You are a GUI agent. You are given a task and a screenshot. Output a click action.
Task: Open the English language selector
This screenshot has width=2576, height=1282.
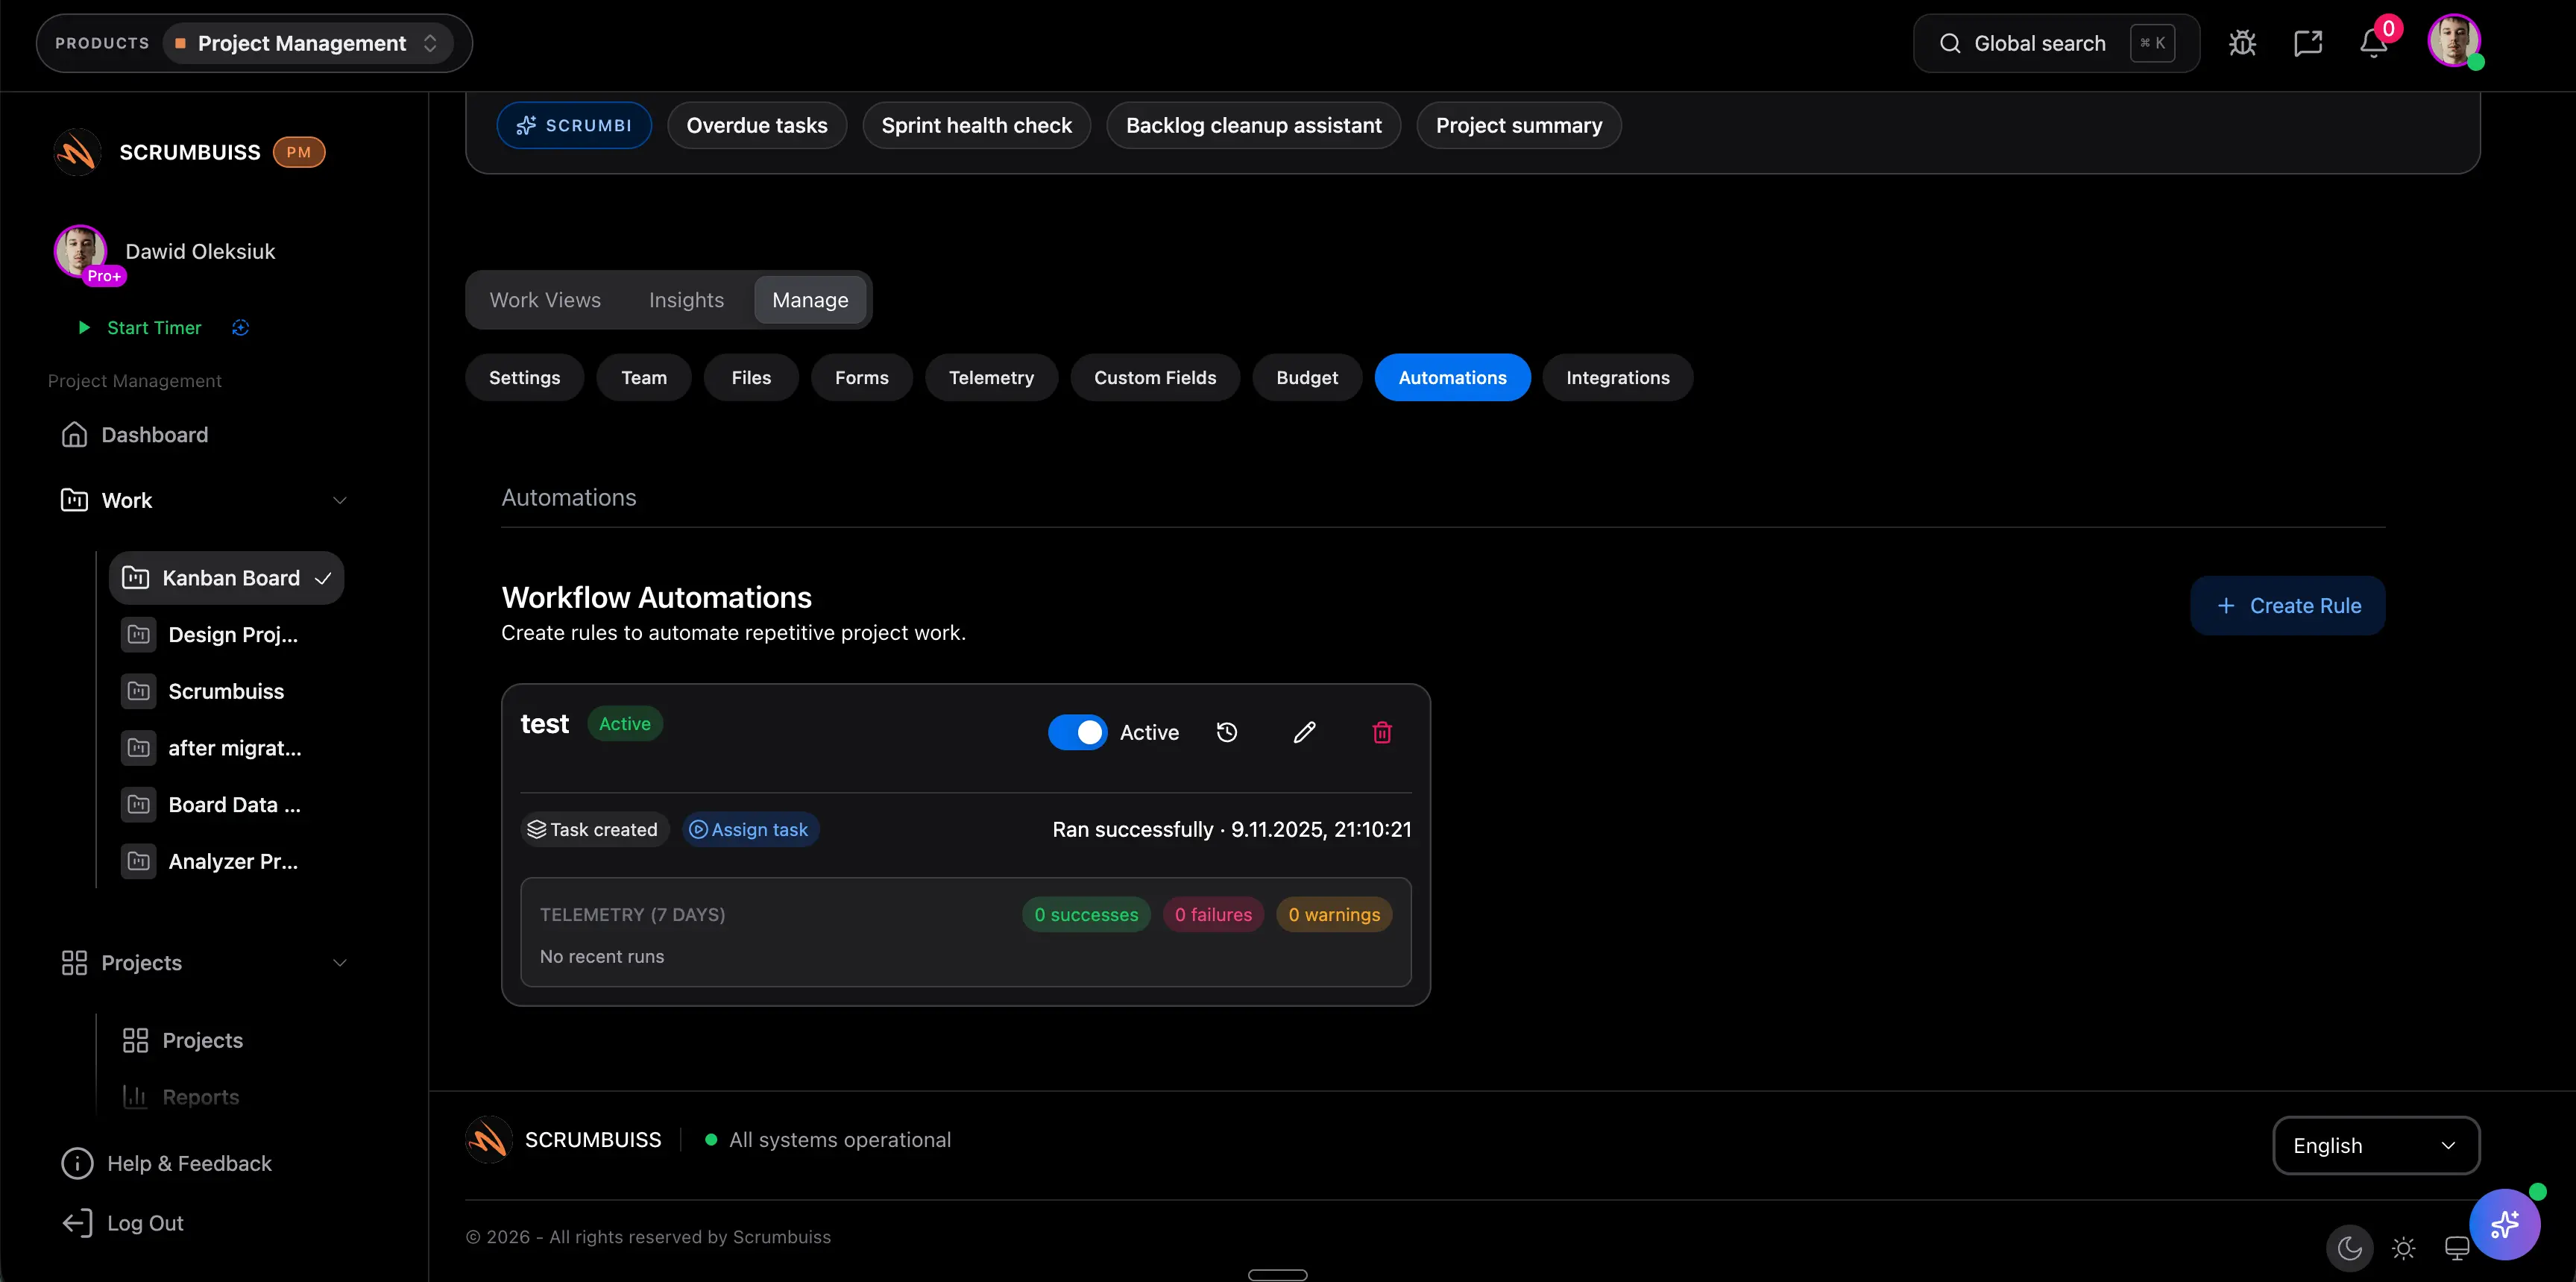(2377, 1145)
